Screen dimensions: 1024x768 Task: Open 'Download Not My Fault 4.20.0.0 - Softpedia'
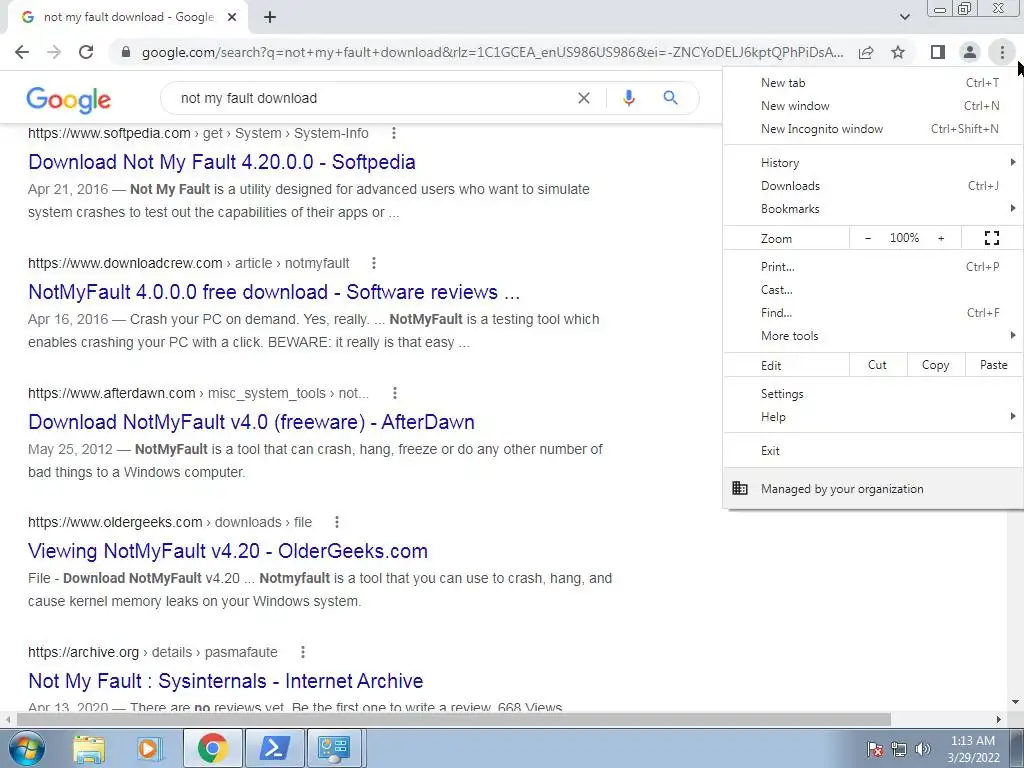tap(222, 162)
